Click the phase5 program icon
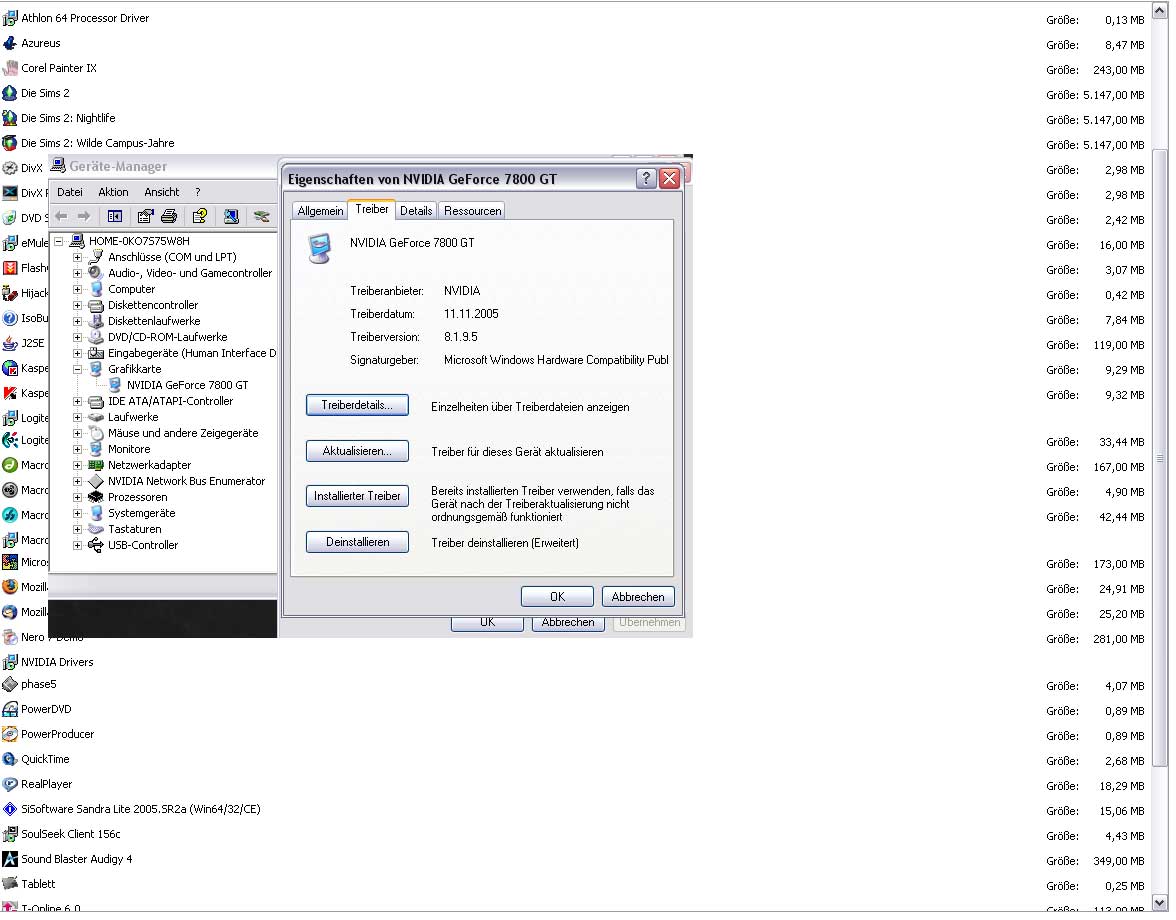 pyautogui.click(x=10, y=685)
